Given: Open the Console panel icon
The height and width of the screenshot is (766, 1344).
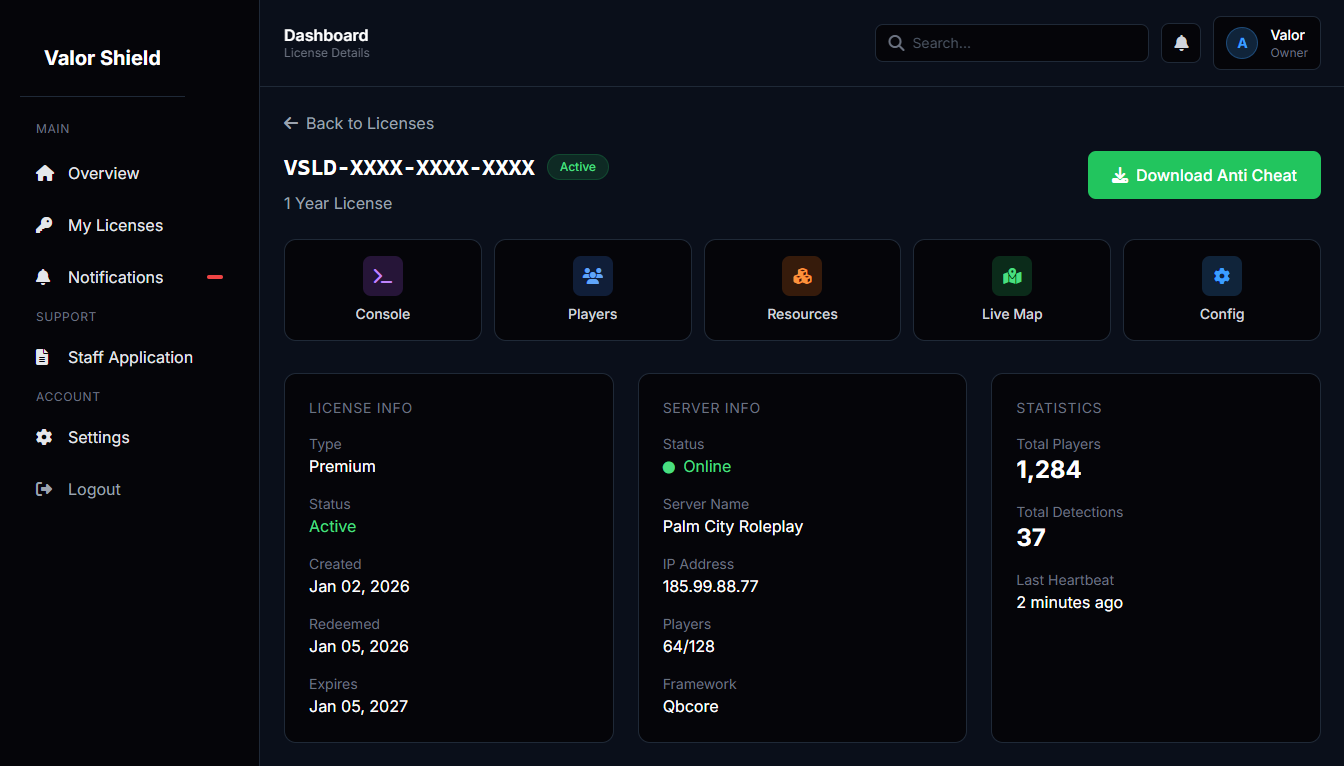Looking at the screenshot, I should pos(383,275).
